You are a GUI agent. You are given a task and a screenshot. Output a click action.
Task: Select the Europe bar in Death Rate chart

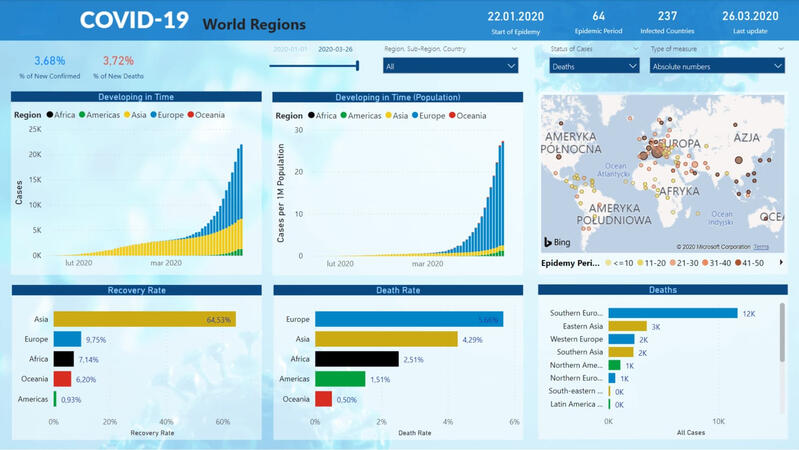point(408,319)
